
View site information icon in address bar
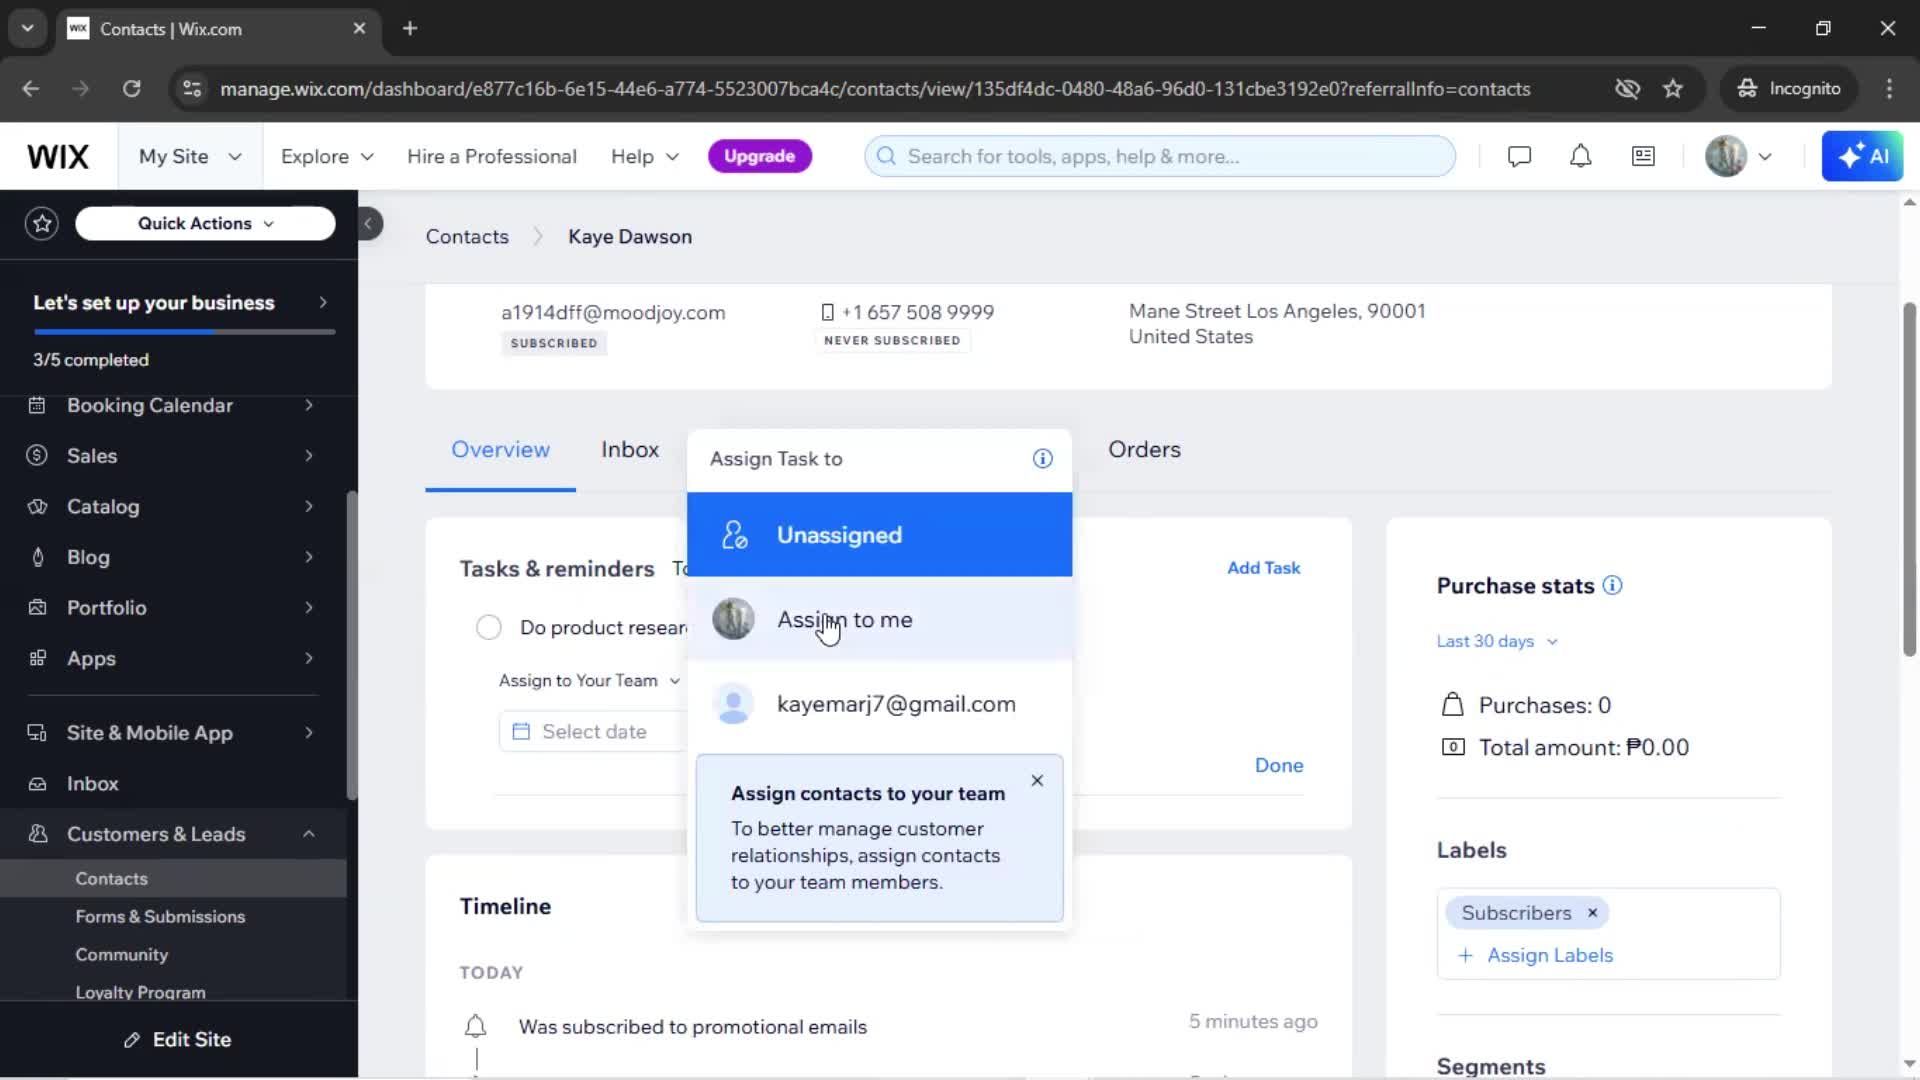(x=191, y=89)
